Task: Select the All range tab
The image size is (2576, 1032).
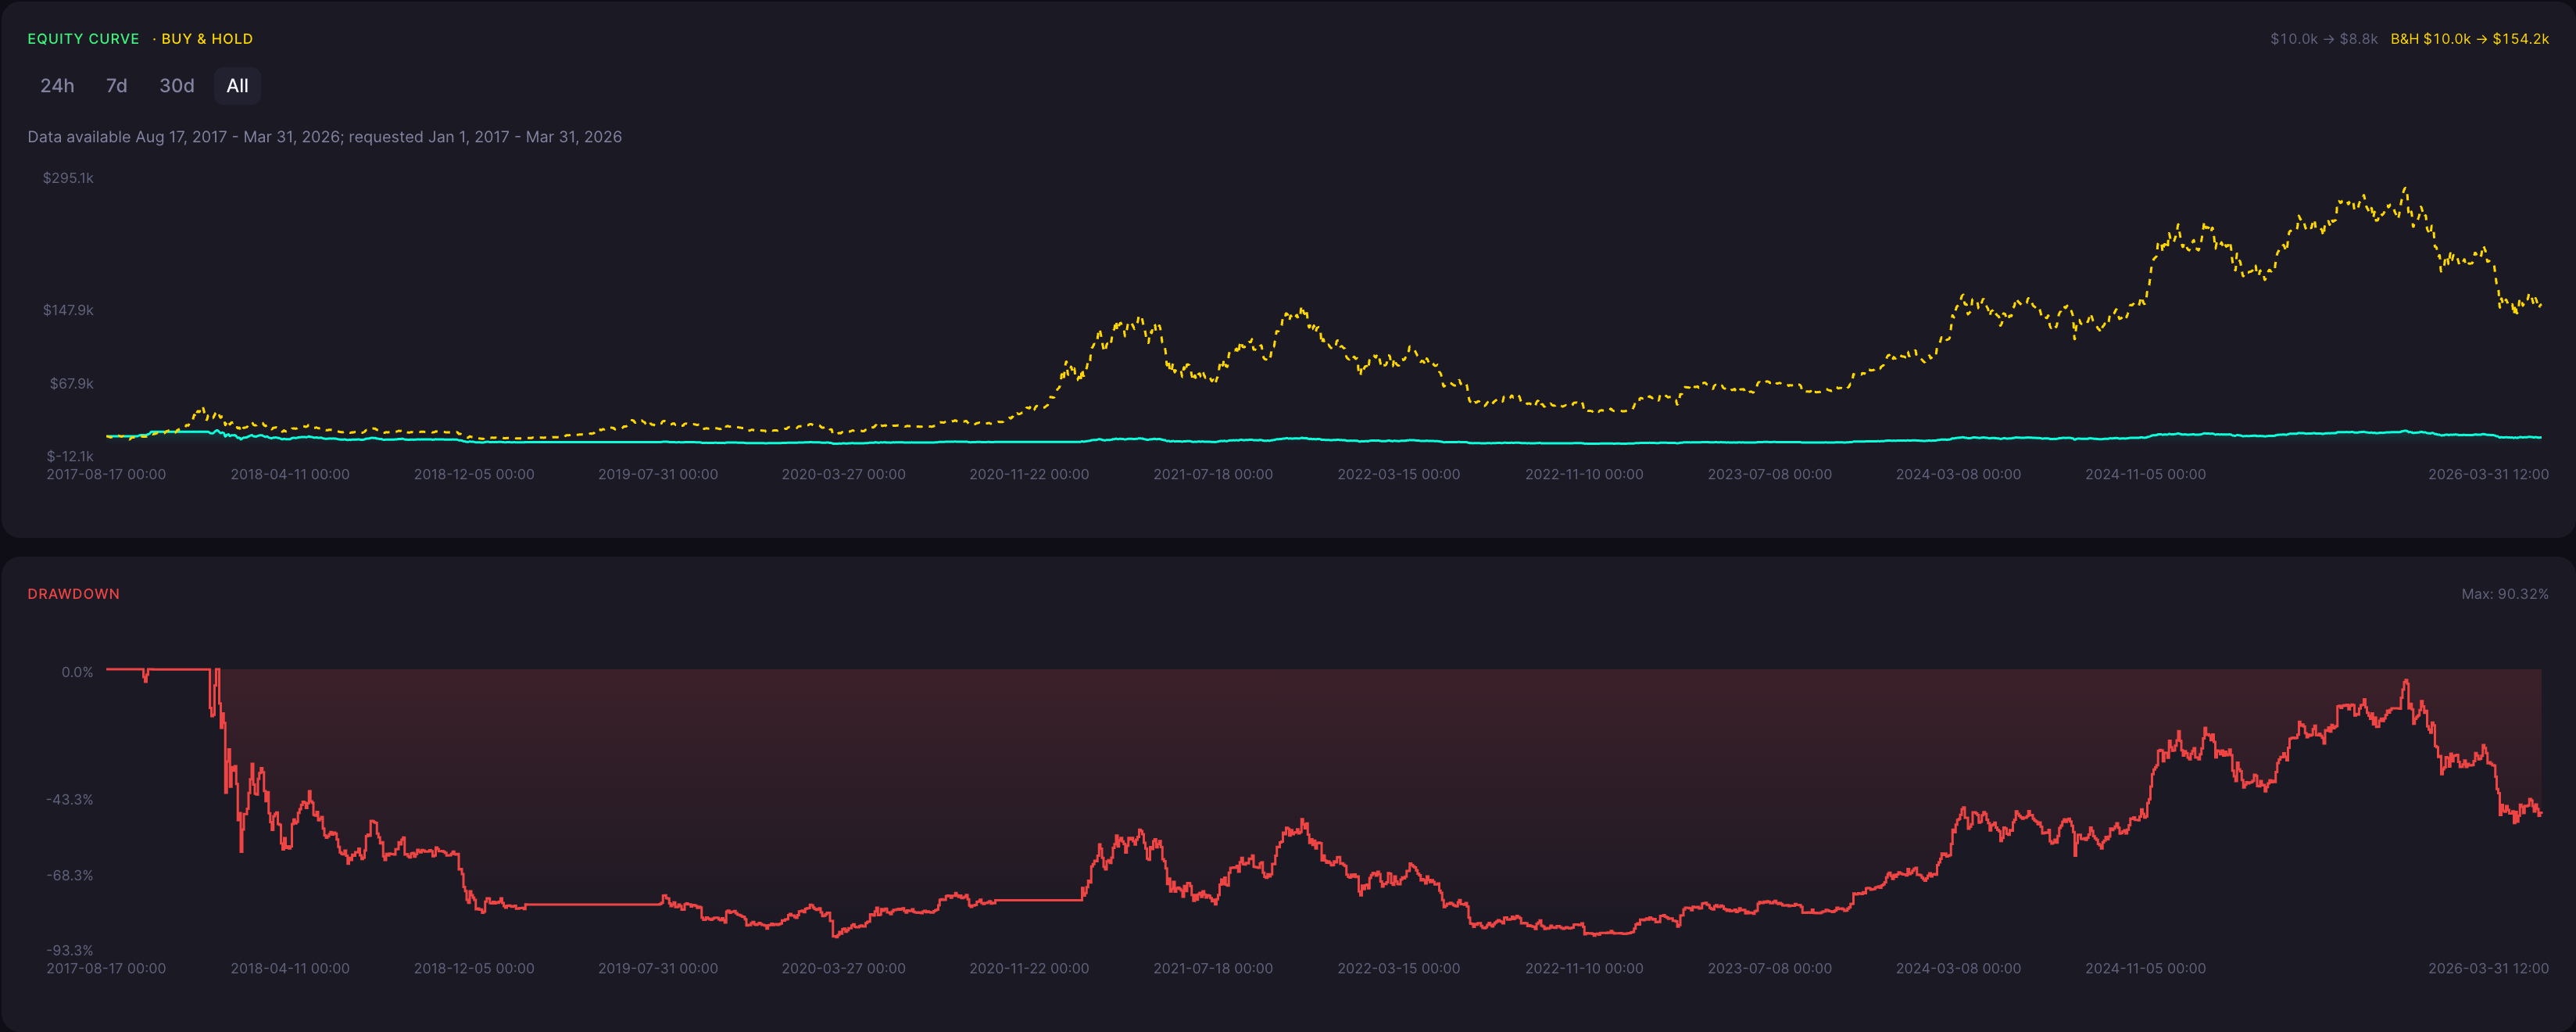Action: [x=237, y=86]
